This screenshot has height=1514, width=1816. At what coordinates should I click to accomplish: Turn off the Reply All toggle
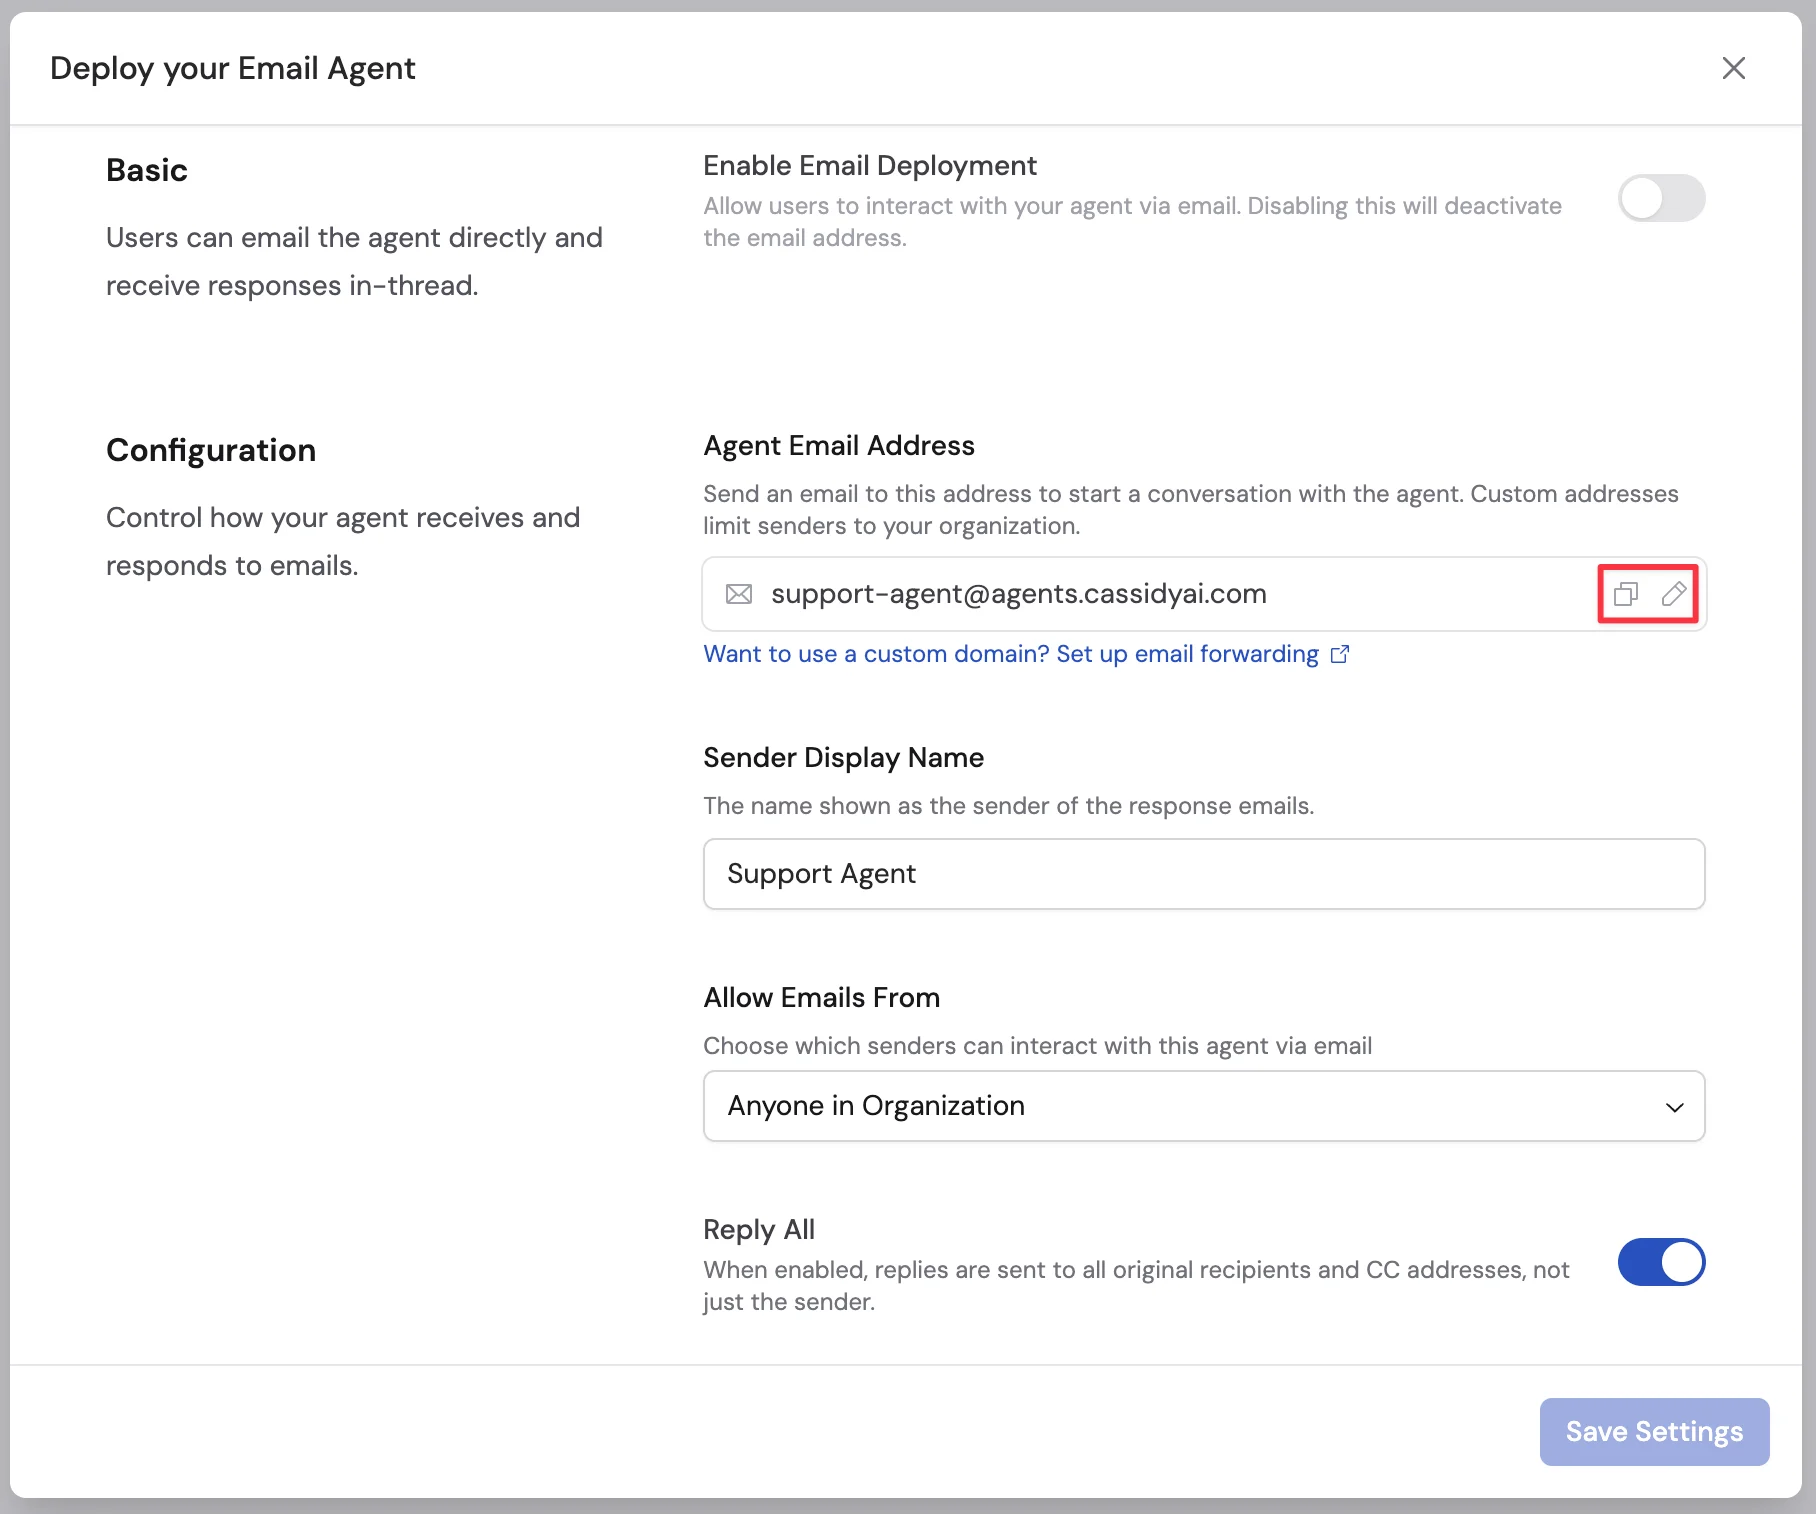pyautogui.click(x=1661, y=1262)
